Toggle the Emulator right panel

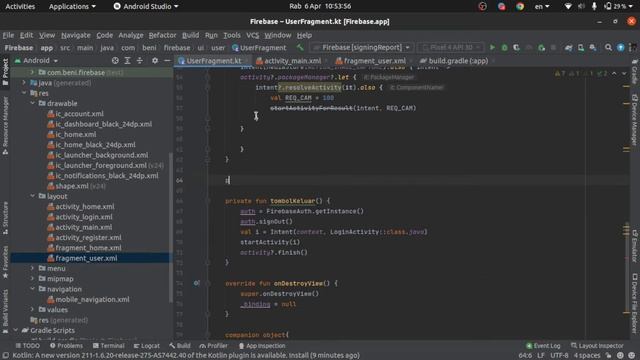click(635, 246)
